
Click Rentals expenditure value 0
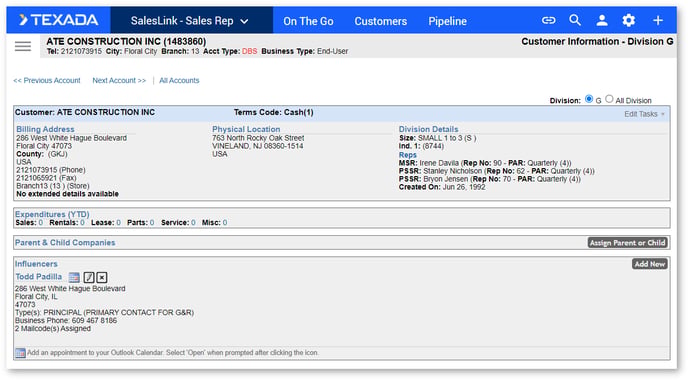(82, 223)
